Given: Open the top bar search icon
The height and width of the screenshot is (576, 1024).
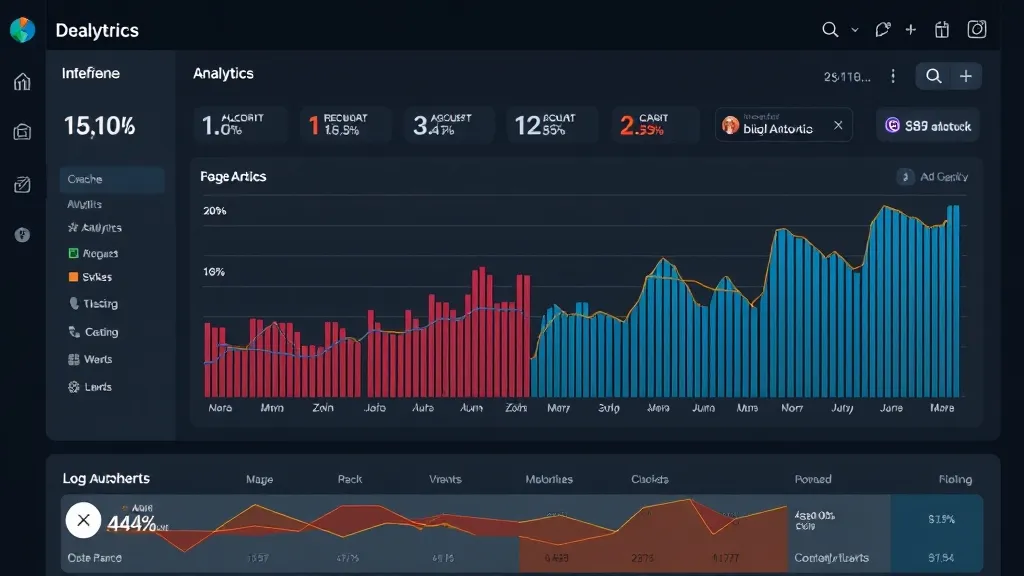Looking at the screenshot, I should click(830, 29).
